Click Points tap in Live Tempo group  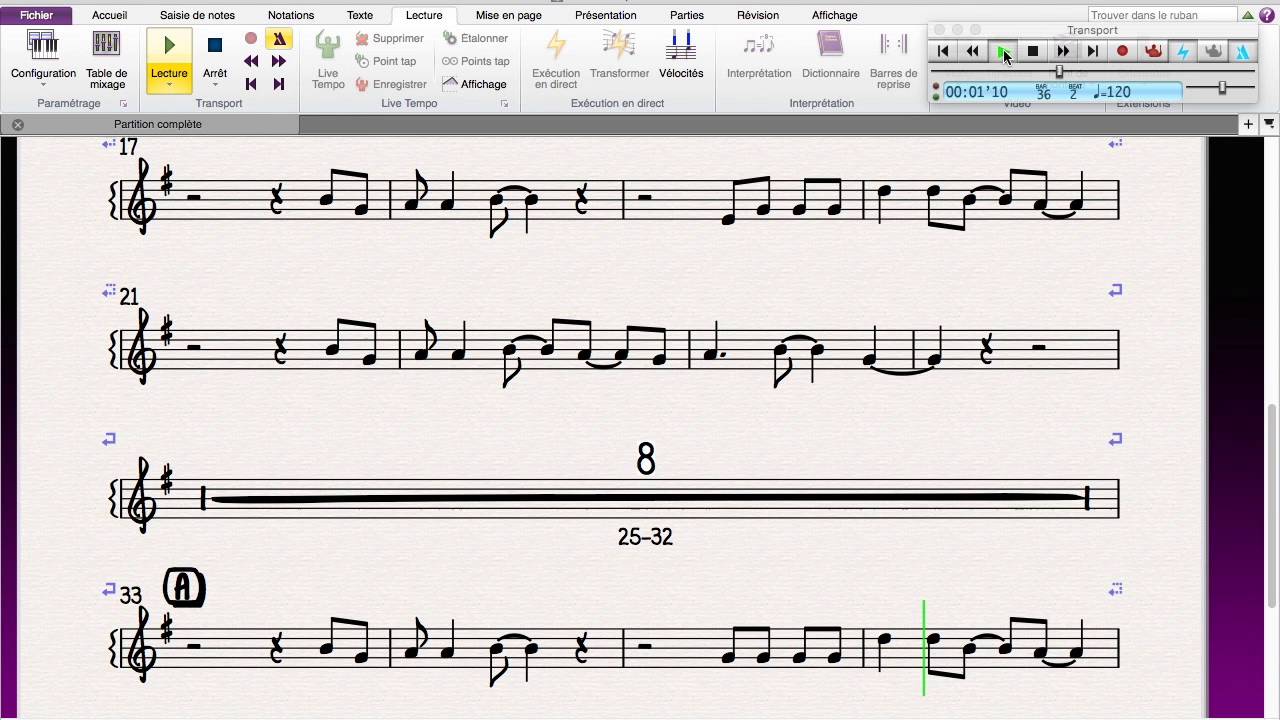point(476,61)
